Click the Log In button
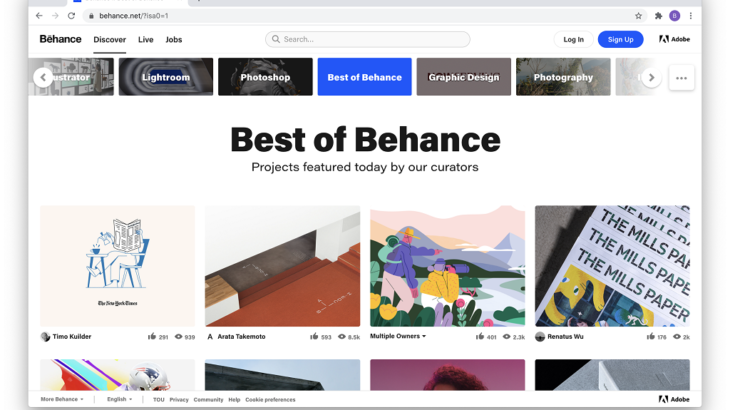Image resolution: width=730 pixels, height=410 pixels. tap(573, 39)
